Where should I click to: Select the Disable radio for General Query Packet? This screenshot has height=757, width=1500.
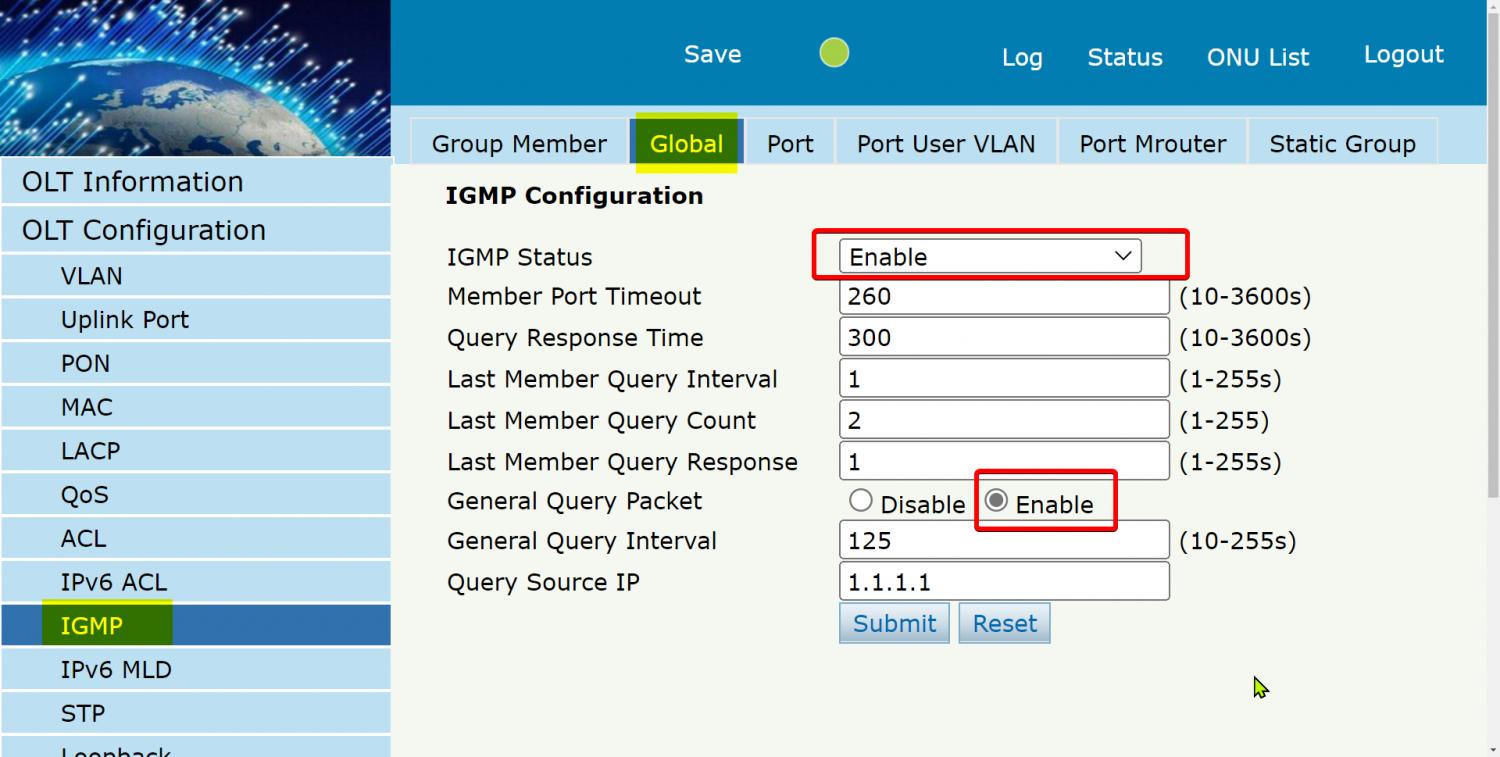860,501
